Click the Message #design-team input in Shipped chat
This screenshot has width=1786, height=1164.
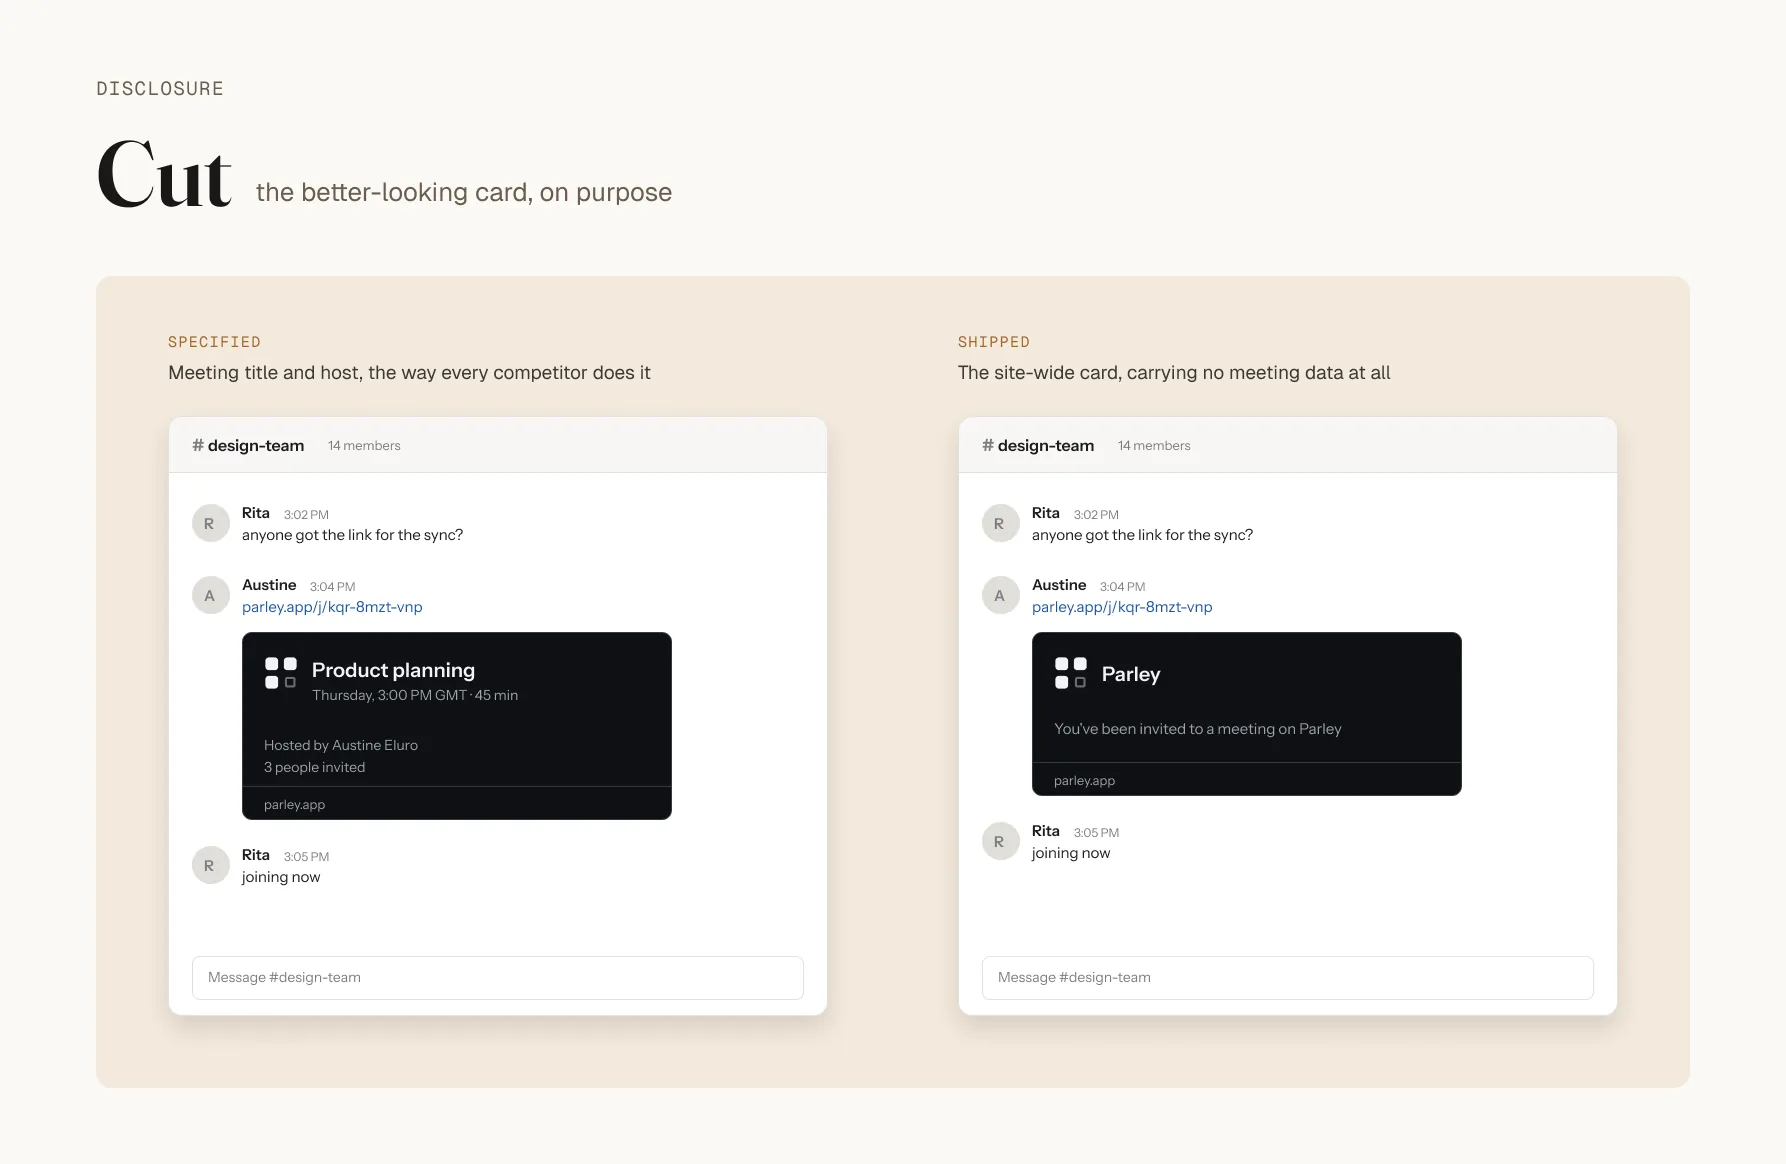(x=1288, y=978)
